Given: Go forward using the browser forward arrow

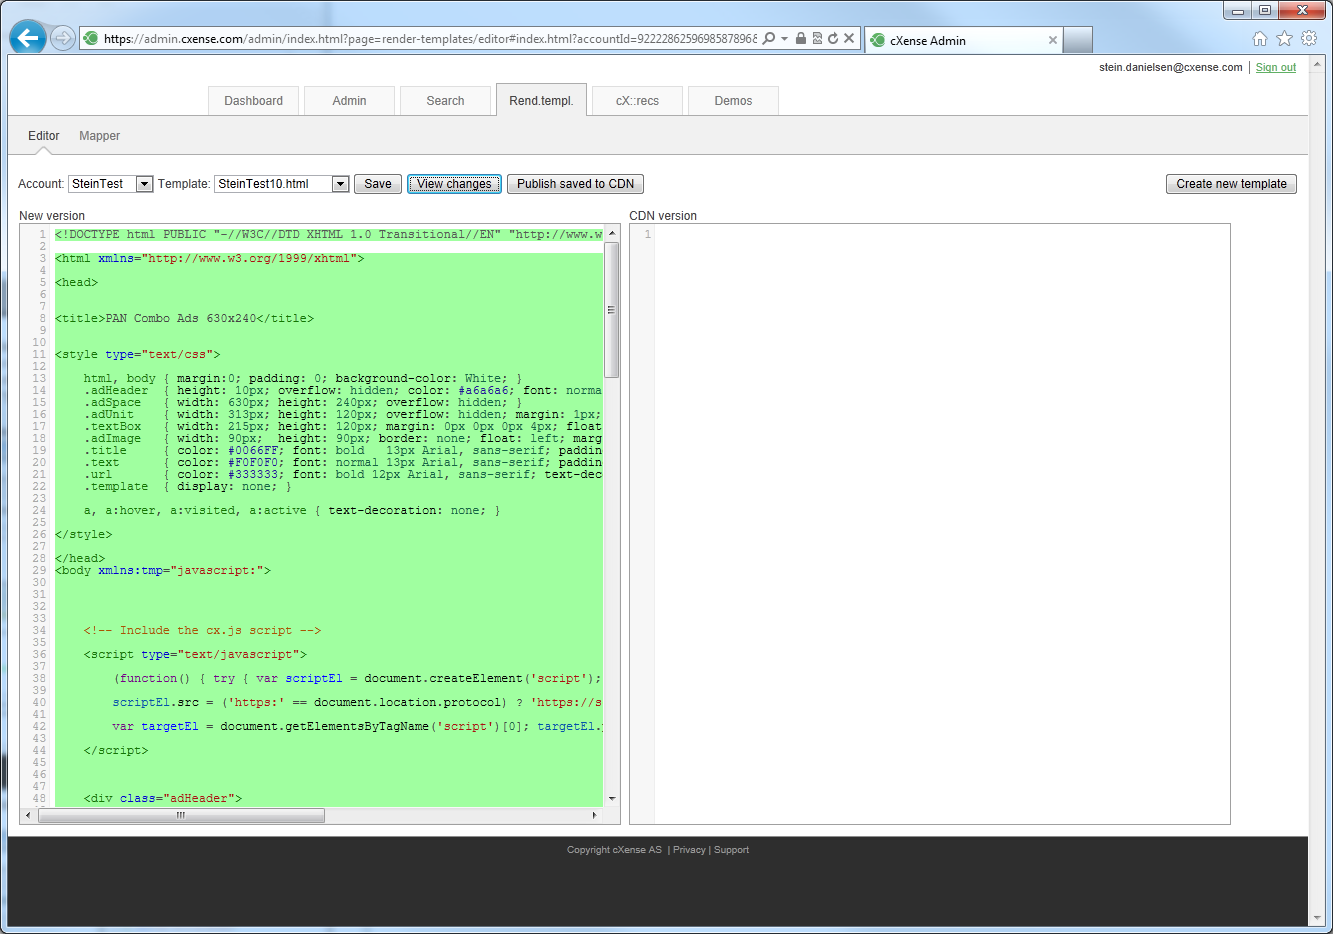Looking at the screenshot, I should pos(63,39).
